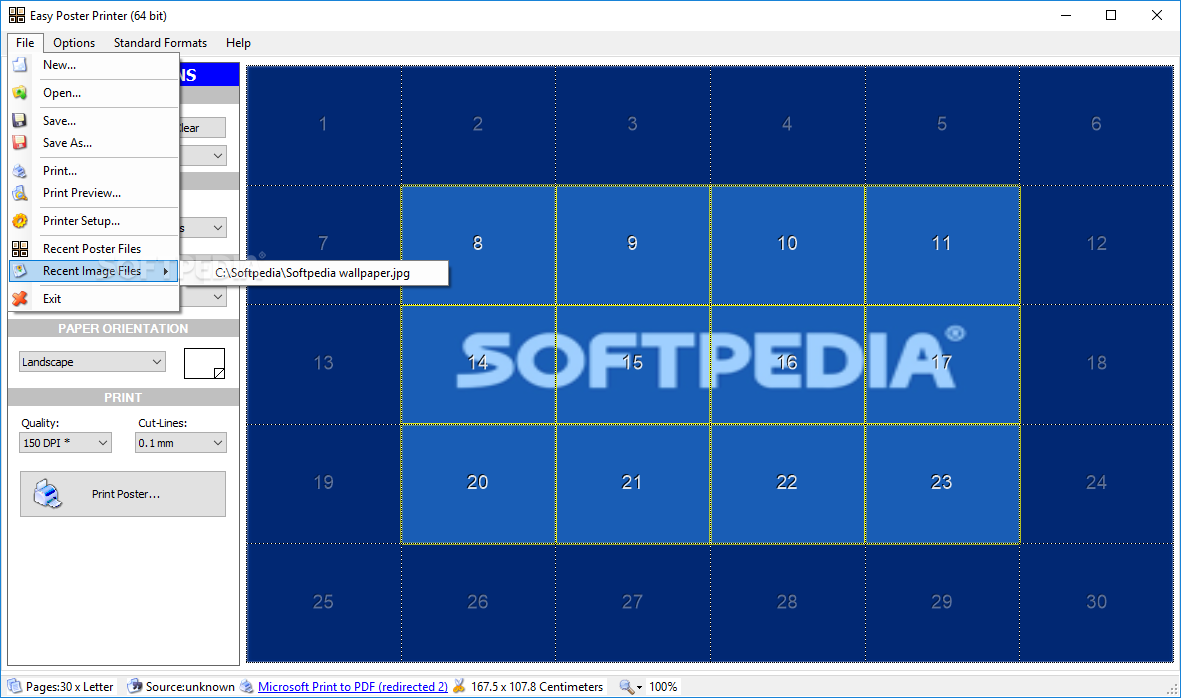Screen dimensions: 1181x698
Task: Select poster tile number 20
Action: pos(478,483)
